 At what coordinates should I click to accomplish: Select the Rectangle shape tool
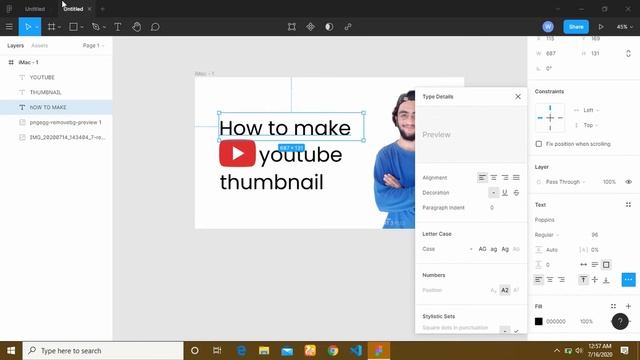[73, 27]
